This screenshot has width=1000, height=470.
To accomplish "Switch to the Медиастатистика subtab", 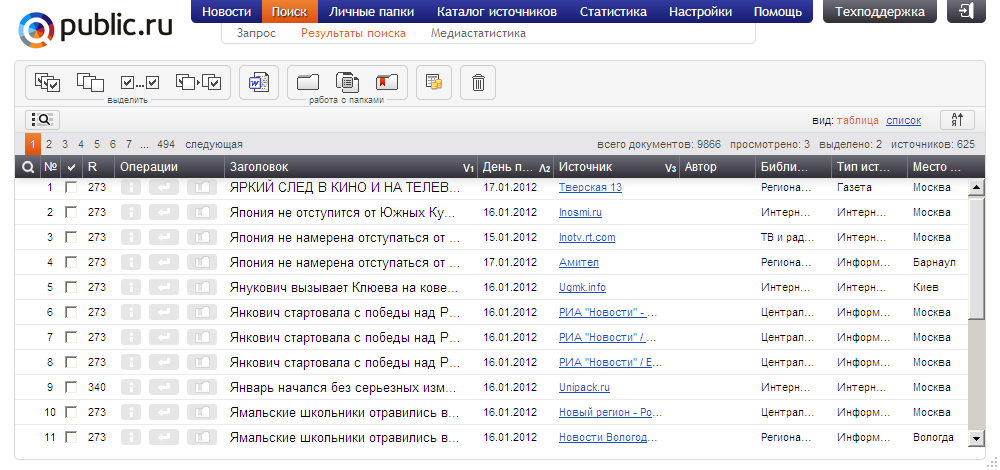I will point(478,33).
